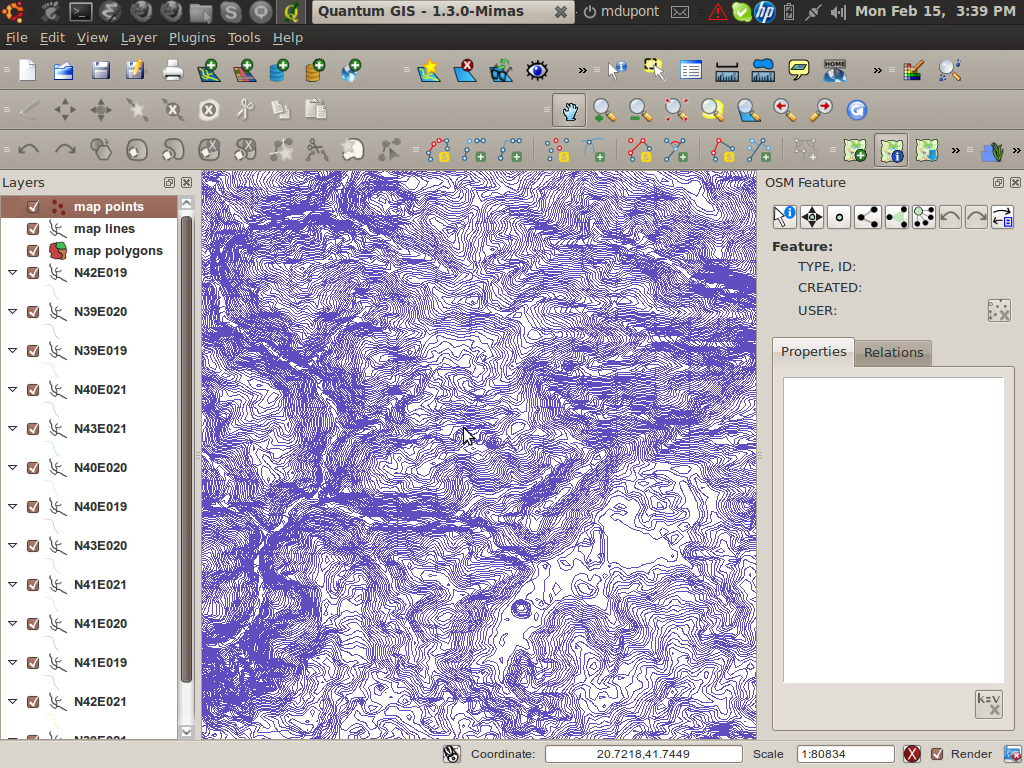1024x768 pixels.
Task: Collapse the N41E019 layer tree
Action: click(x=12, y=662)
